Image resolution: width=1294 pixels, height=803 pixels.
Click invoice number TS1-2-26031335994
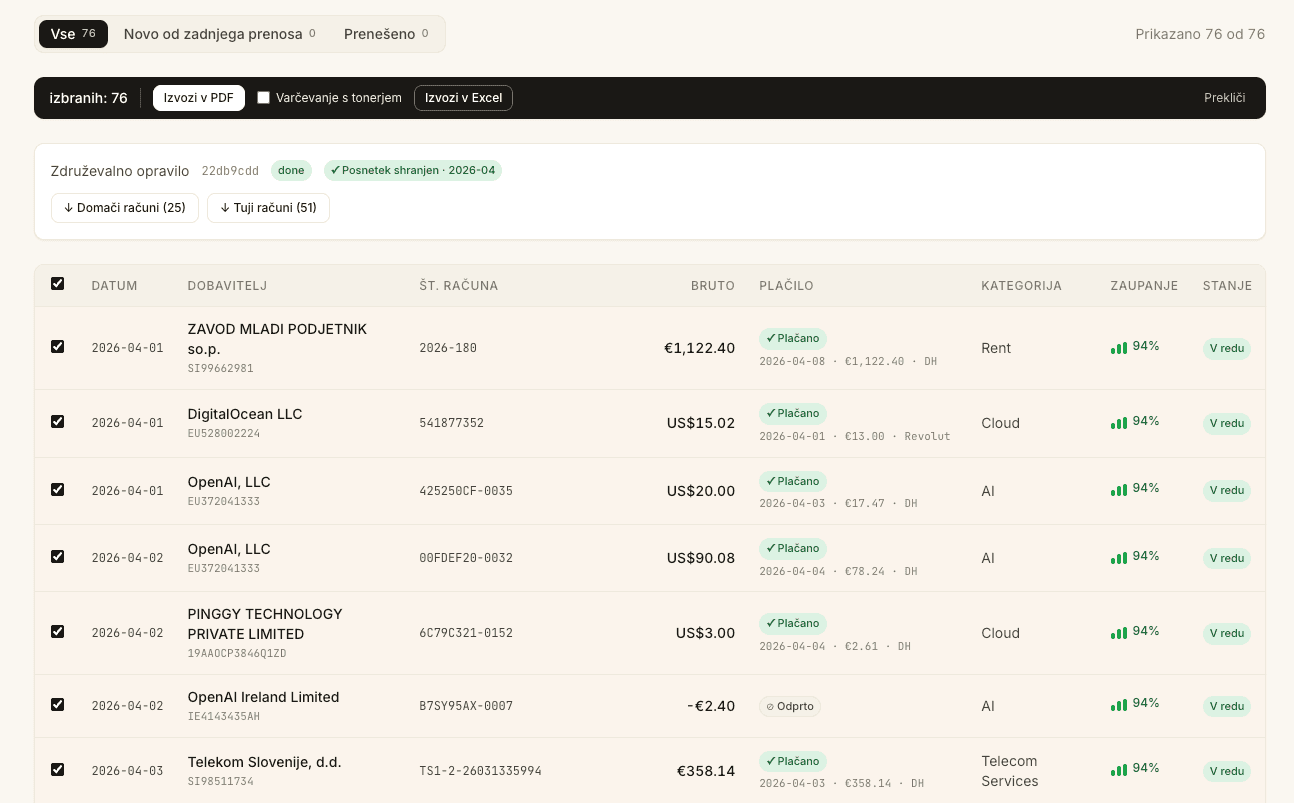click(480, 771)
